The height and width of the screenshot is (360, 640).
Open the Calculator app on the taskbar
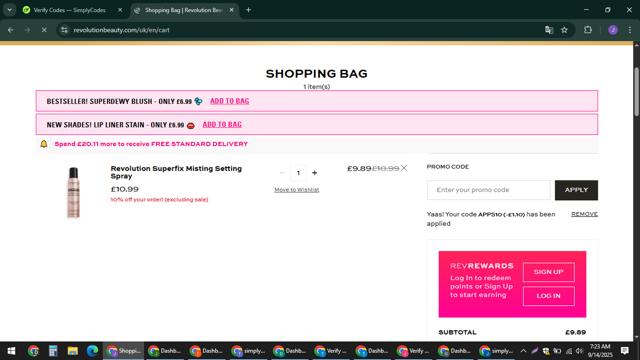coord(53,351)
